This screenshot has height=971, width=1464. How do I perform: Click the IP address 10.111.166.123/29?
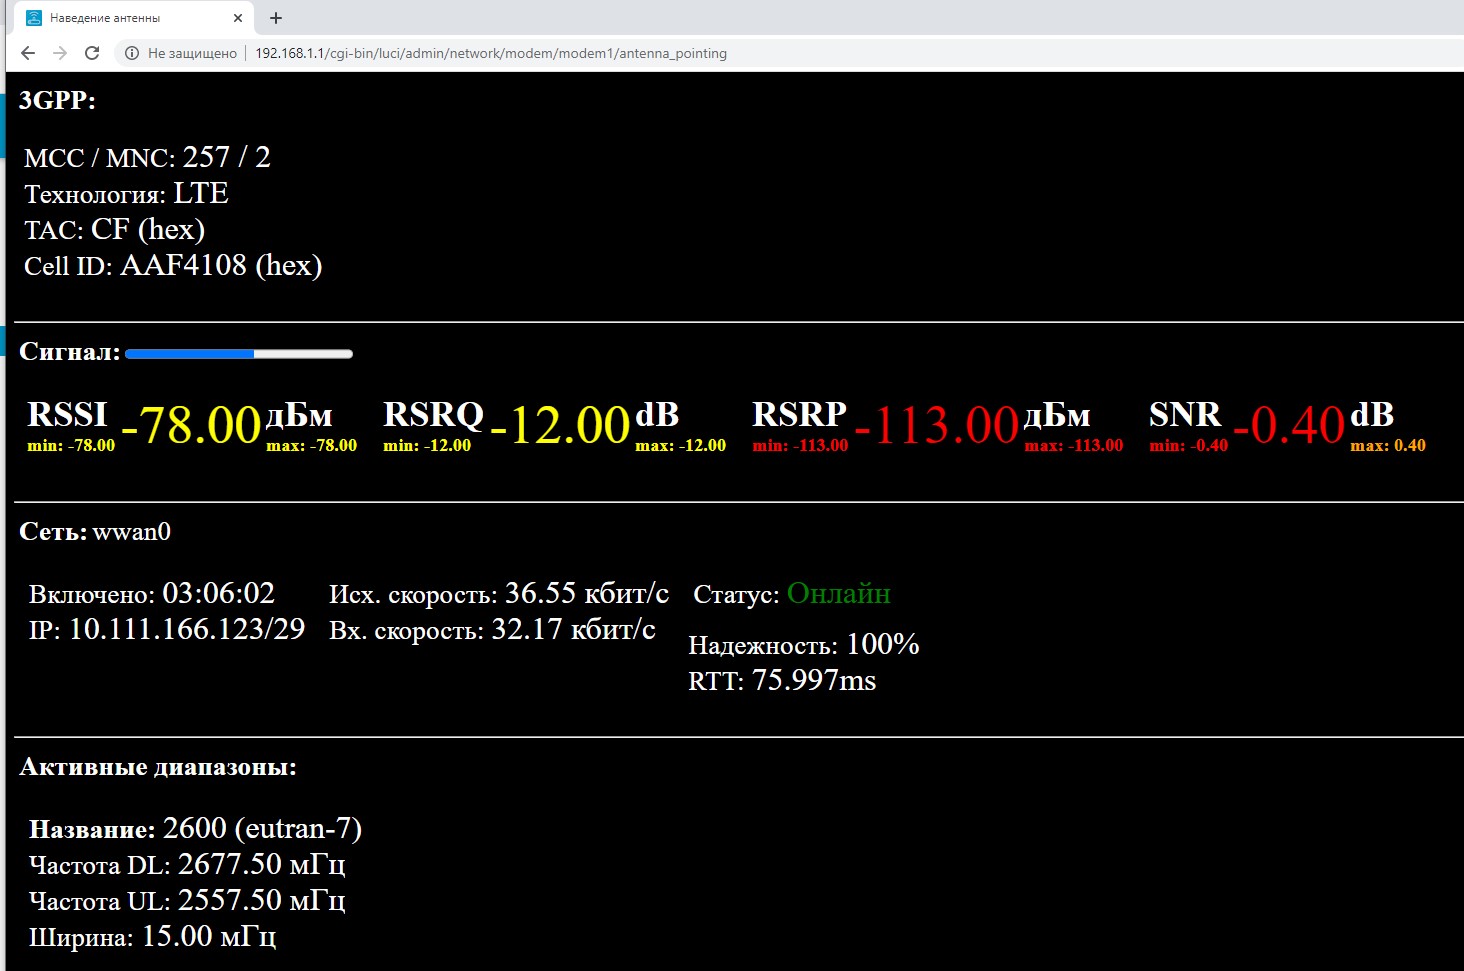(x=186, y=629)
